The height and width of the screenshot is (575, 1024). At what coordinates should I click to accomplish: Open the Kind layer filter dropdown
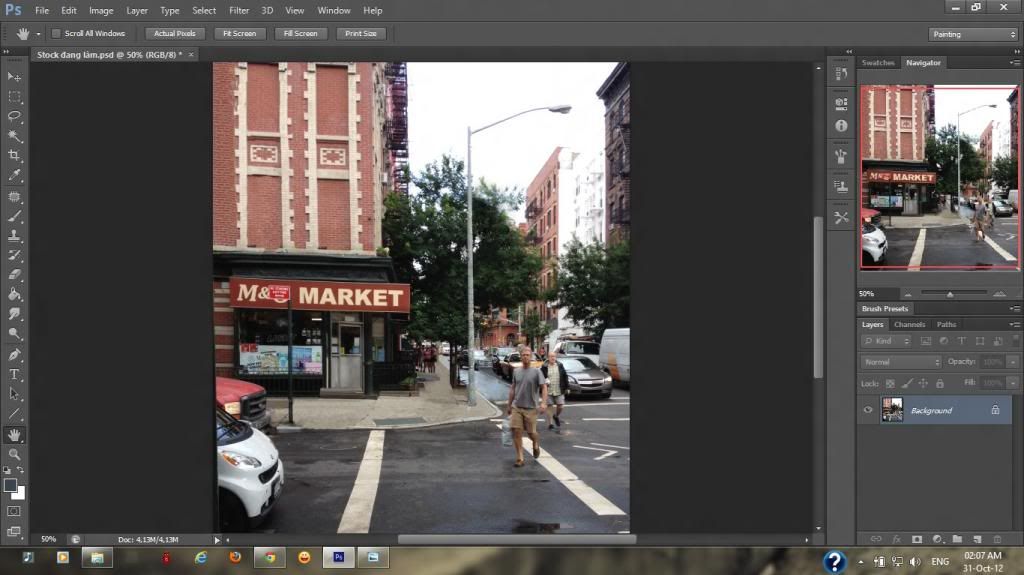(886, 341)
